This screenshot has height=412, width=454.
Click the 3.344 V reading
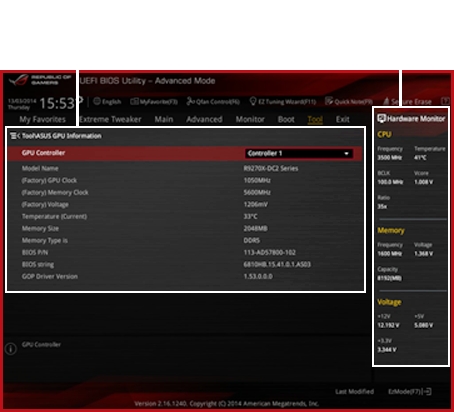[x=387, y=350]
